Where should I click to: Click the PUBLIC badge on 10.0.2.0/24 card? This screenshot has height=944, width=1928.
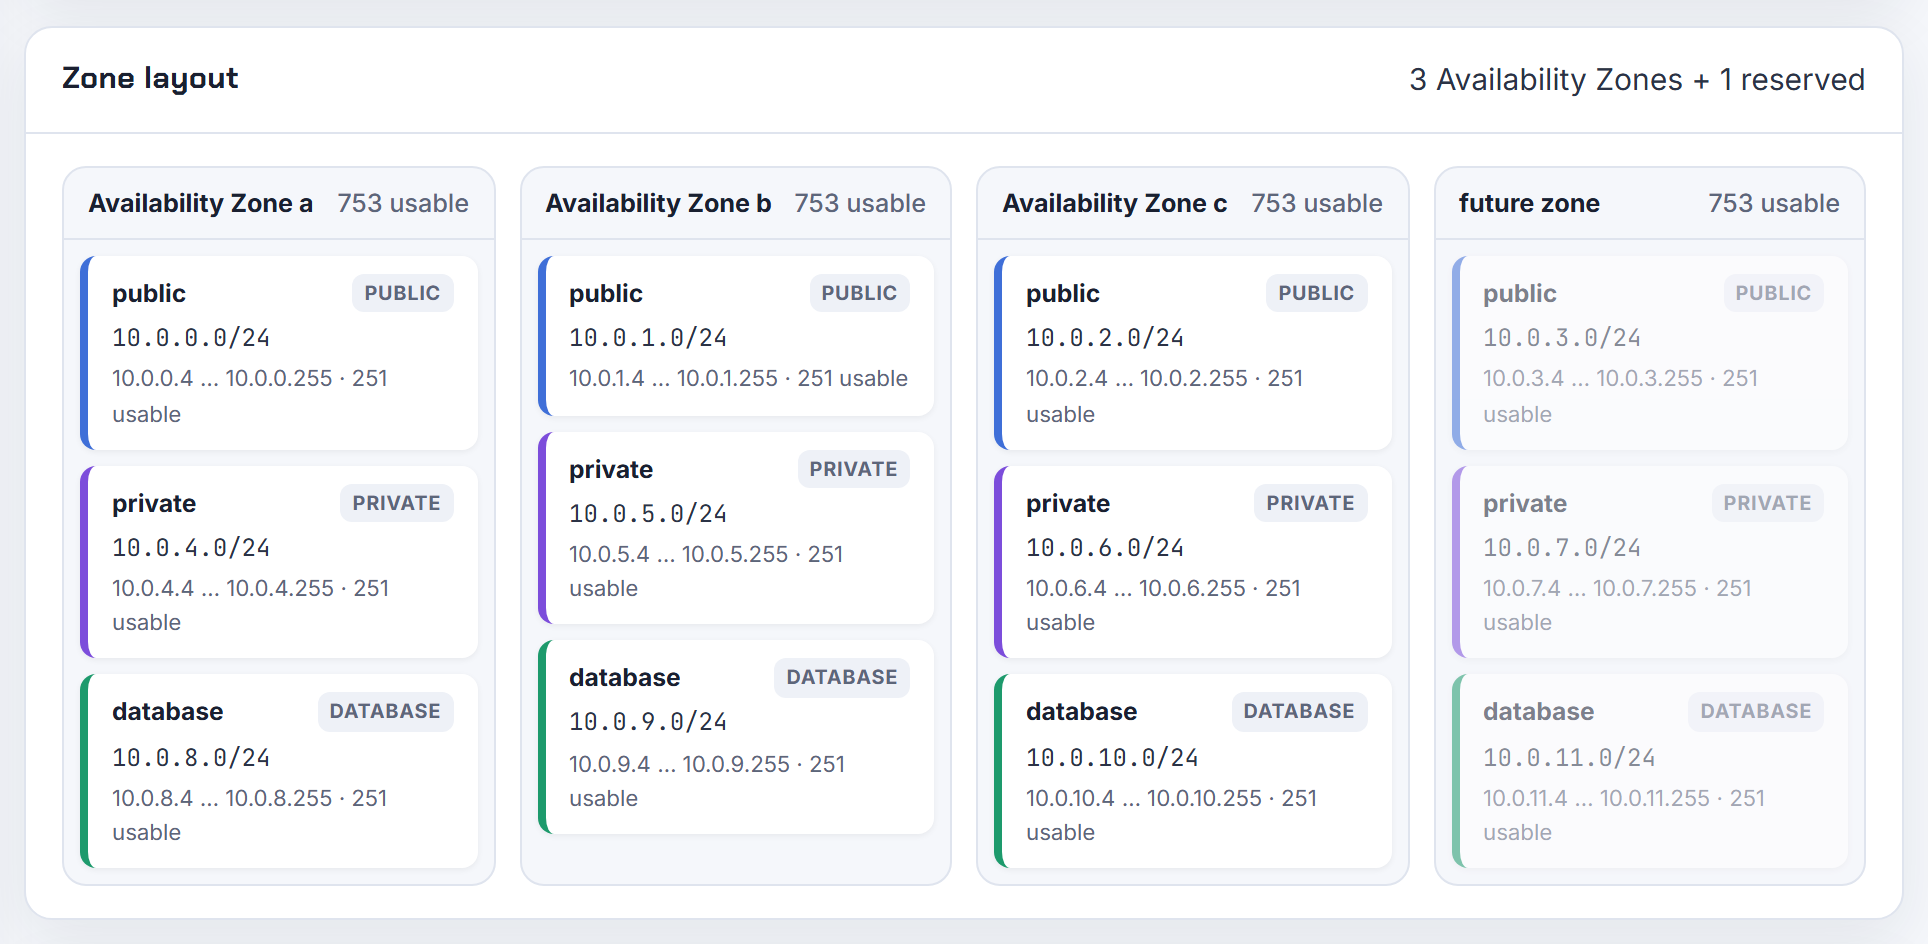tap(1316, 293)
